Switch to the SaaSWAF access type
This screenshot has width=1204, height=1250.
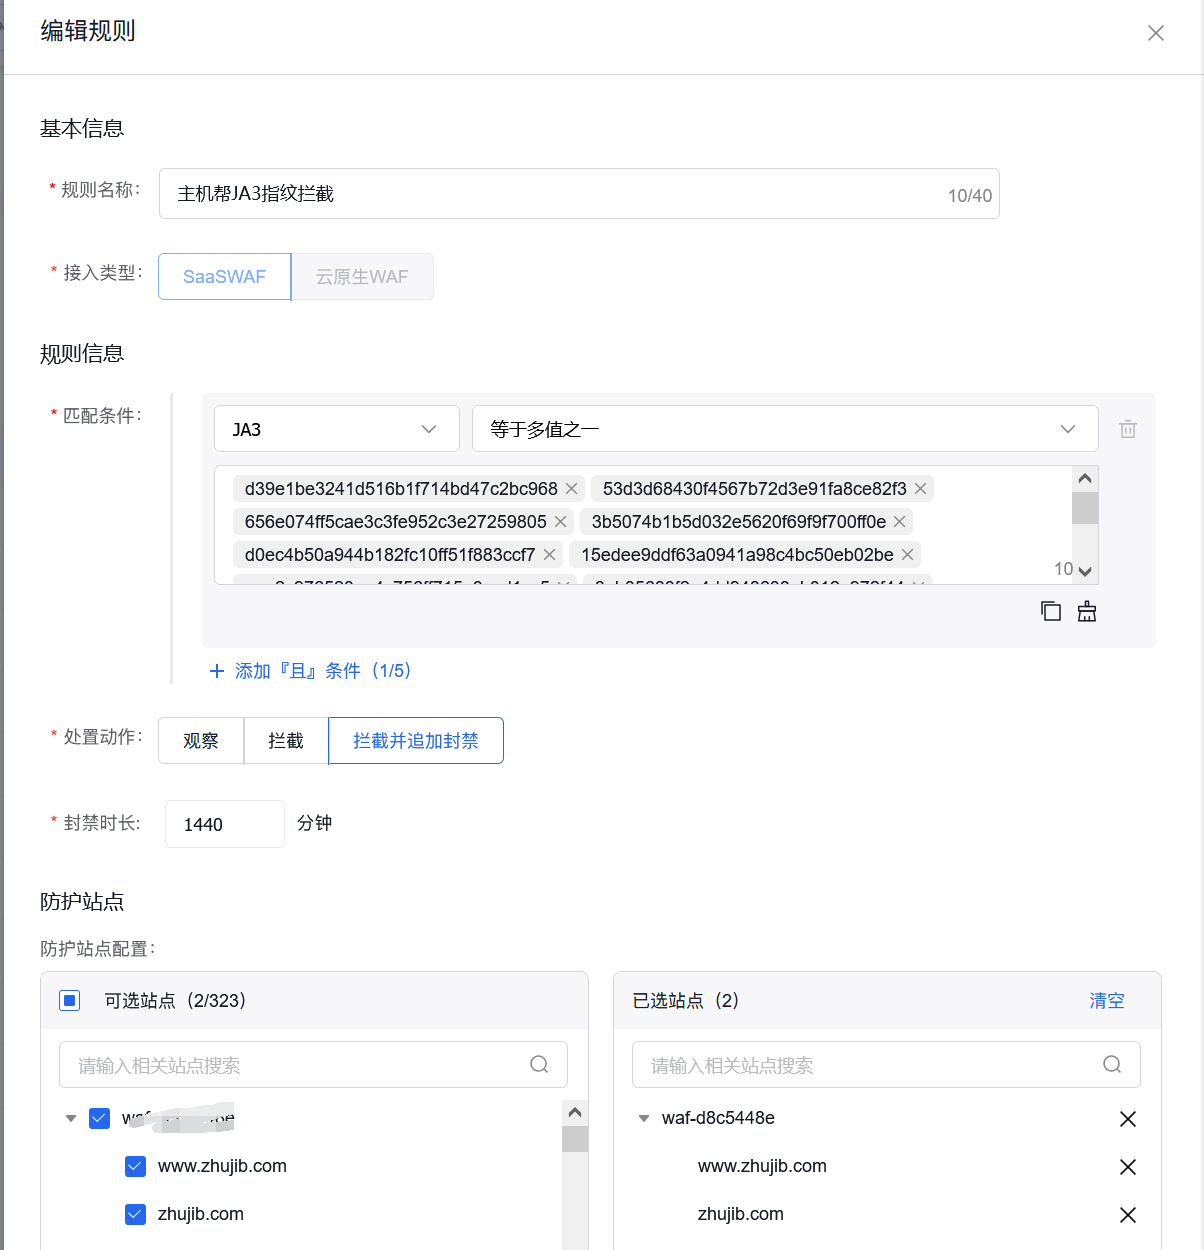223,276
